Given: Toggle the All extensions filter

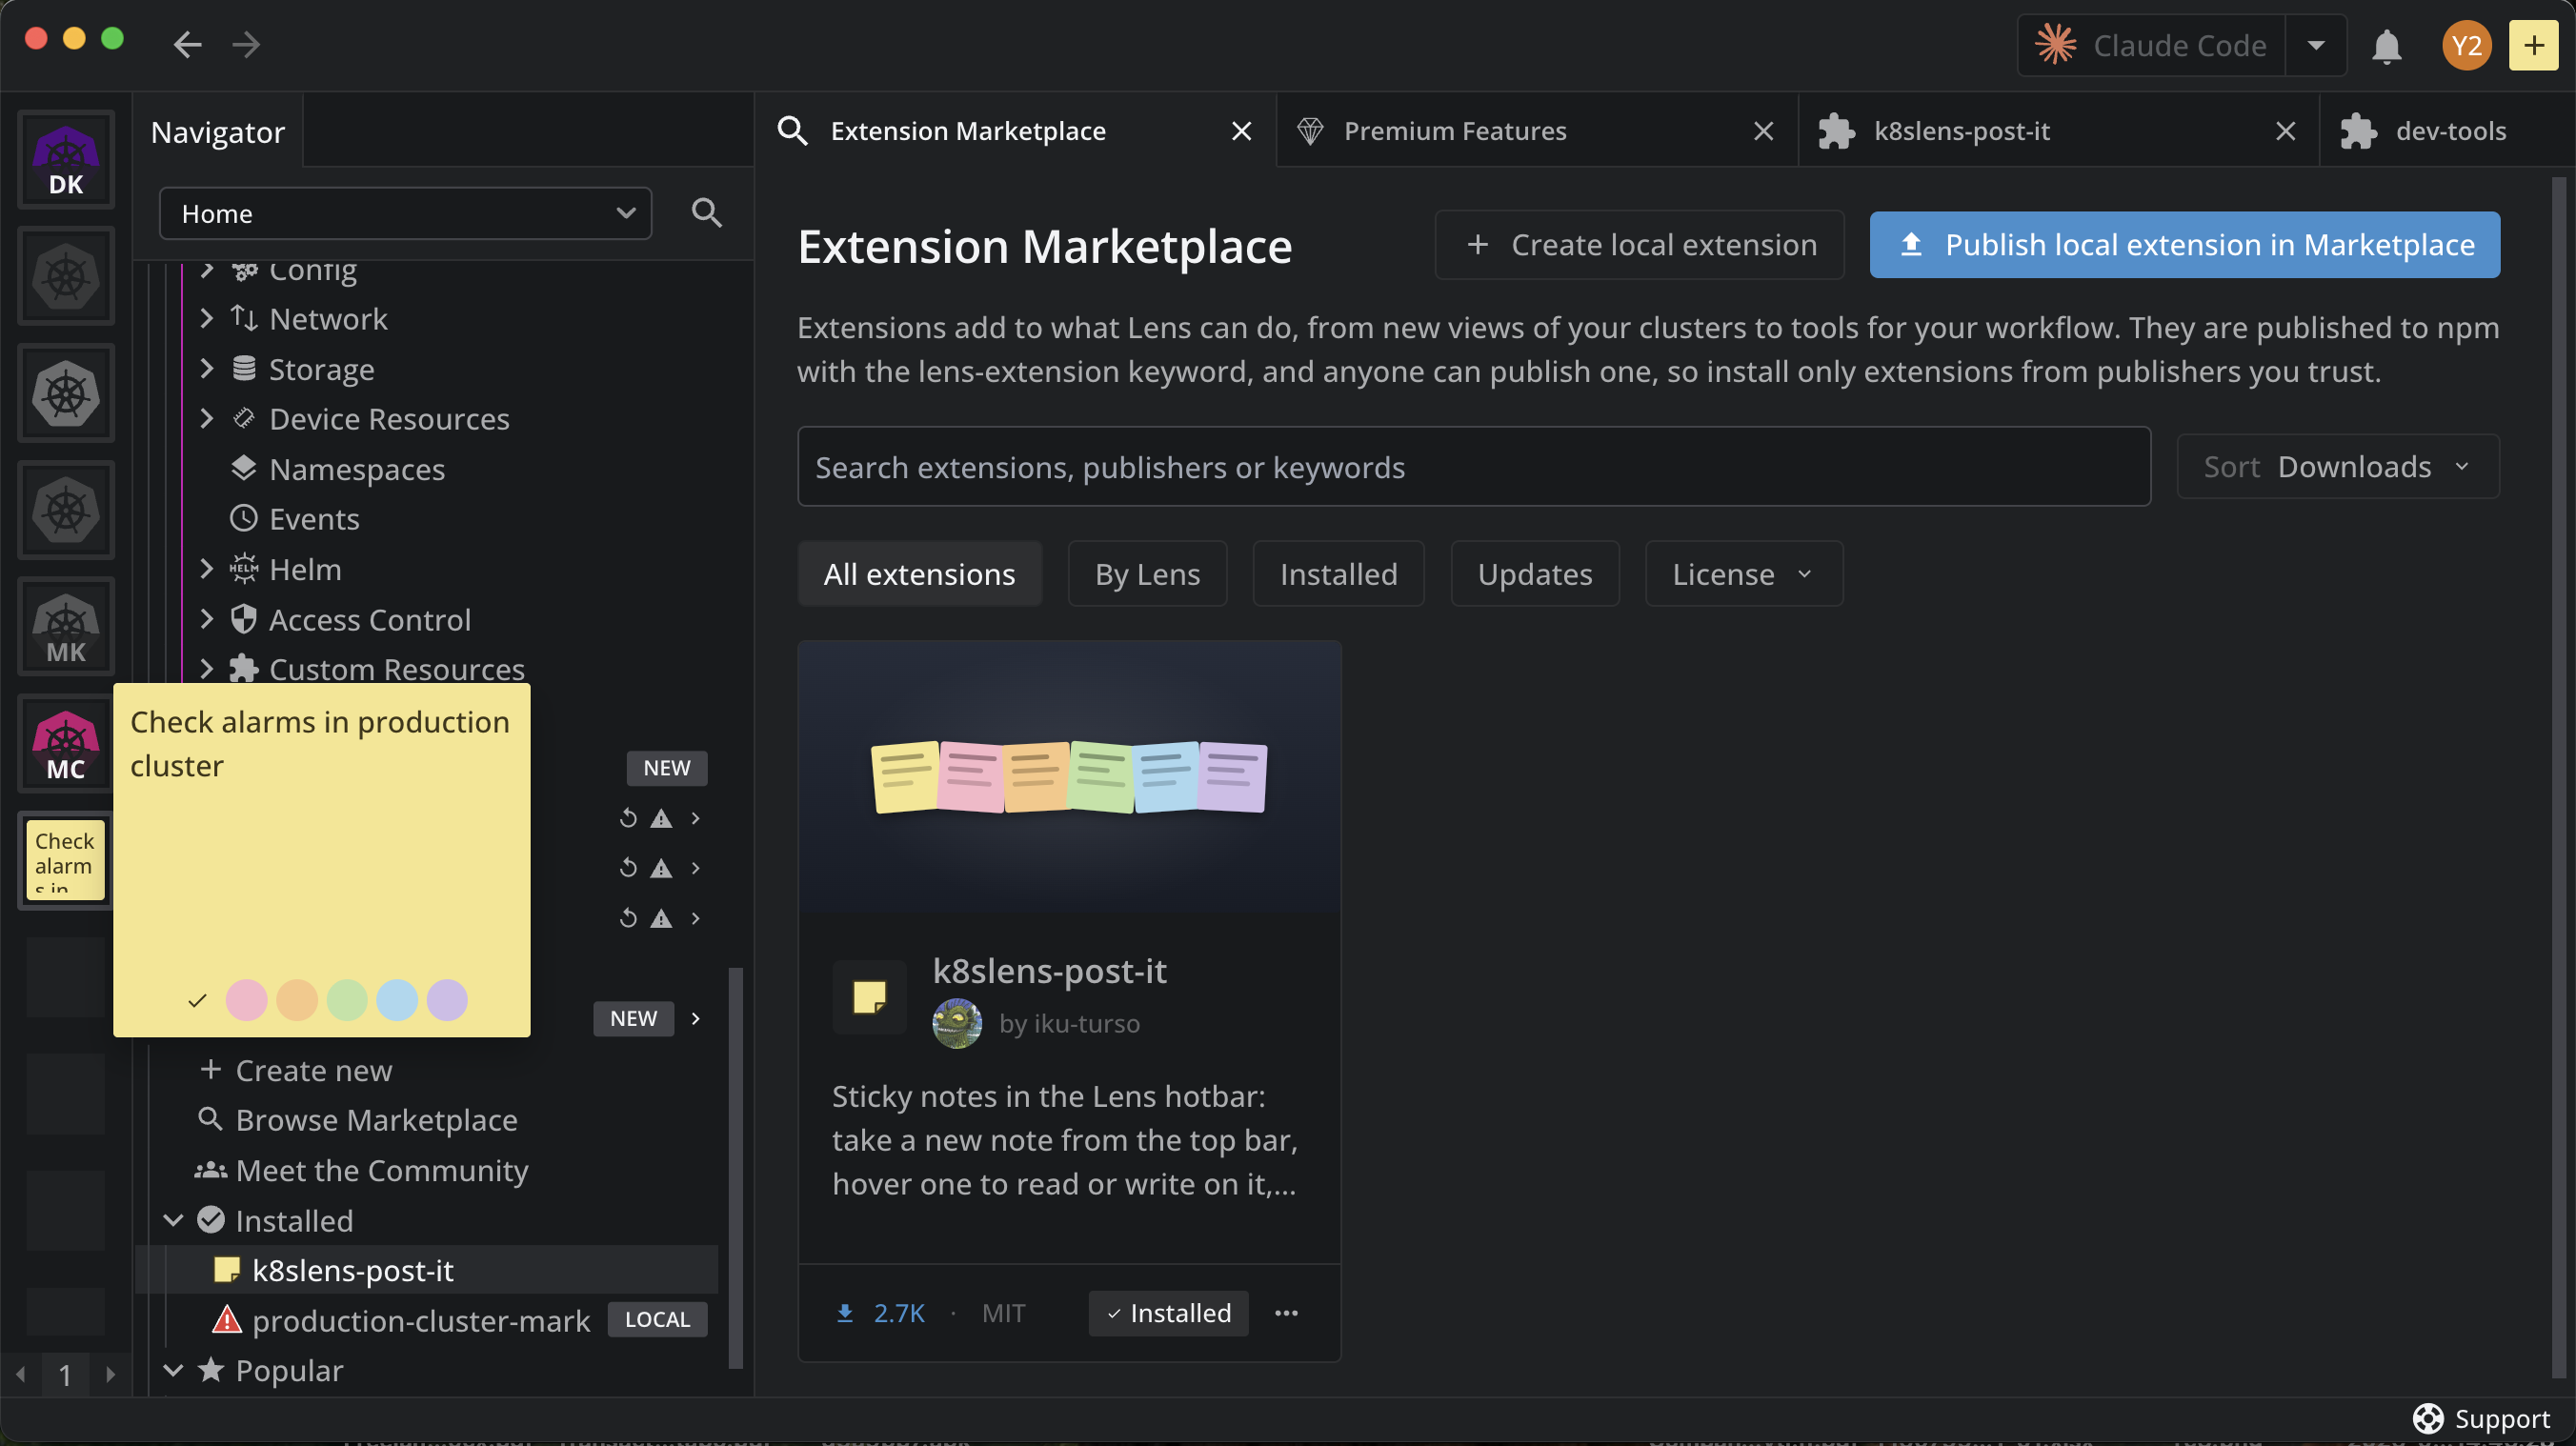Looking at the screenshot, I should tap(919, 574).
